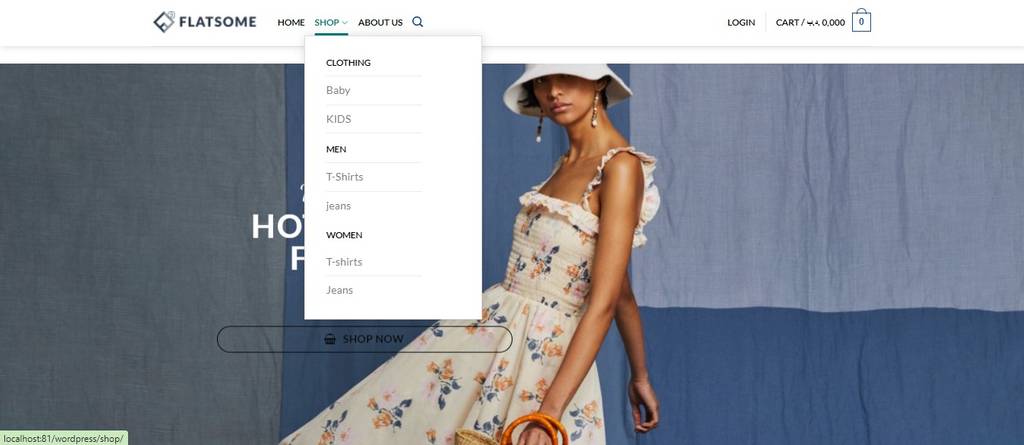The width and height of the screenshot is (1024, 445).
Task: Select the CLOTHING category heading
Action: coord(348,63)
